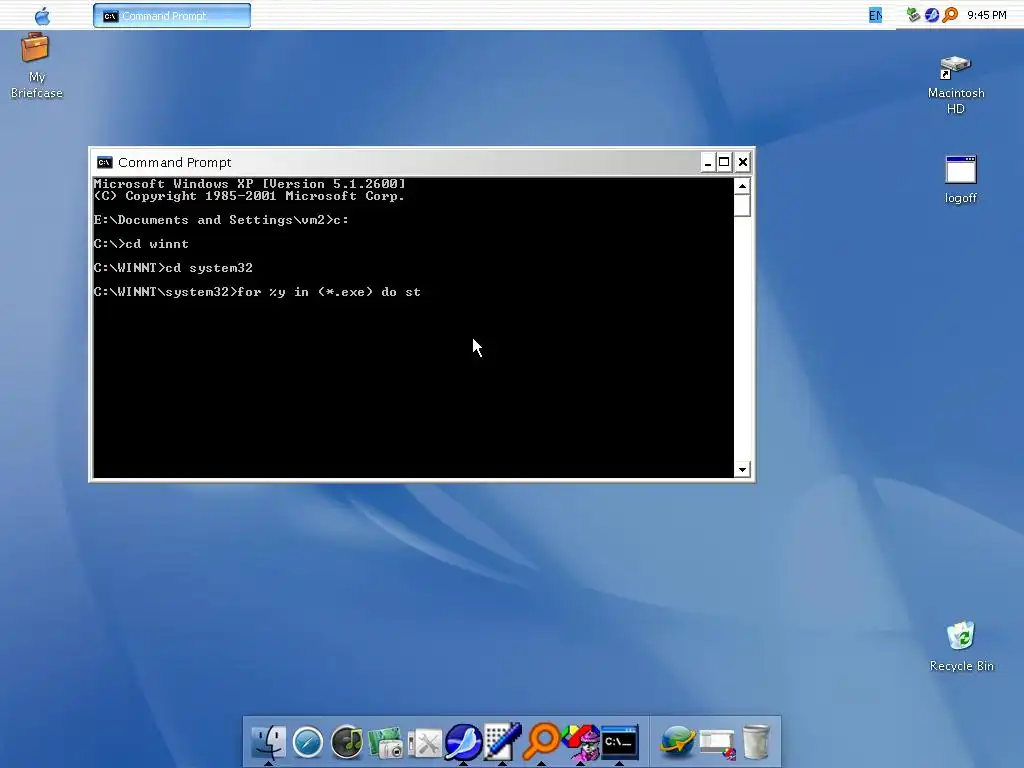Click scrollbar up arrow in Command Prompt

coord(742,186)
